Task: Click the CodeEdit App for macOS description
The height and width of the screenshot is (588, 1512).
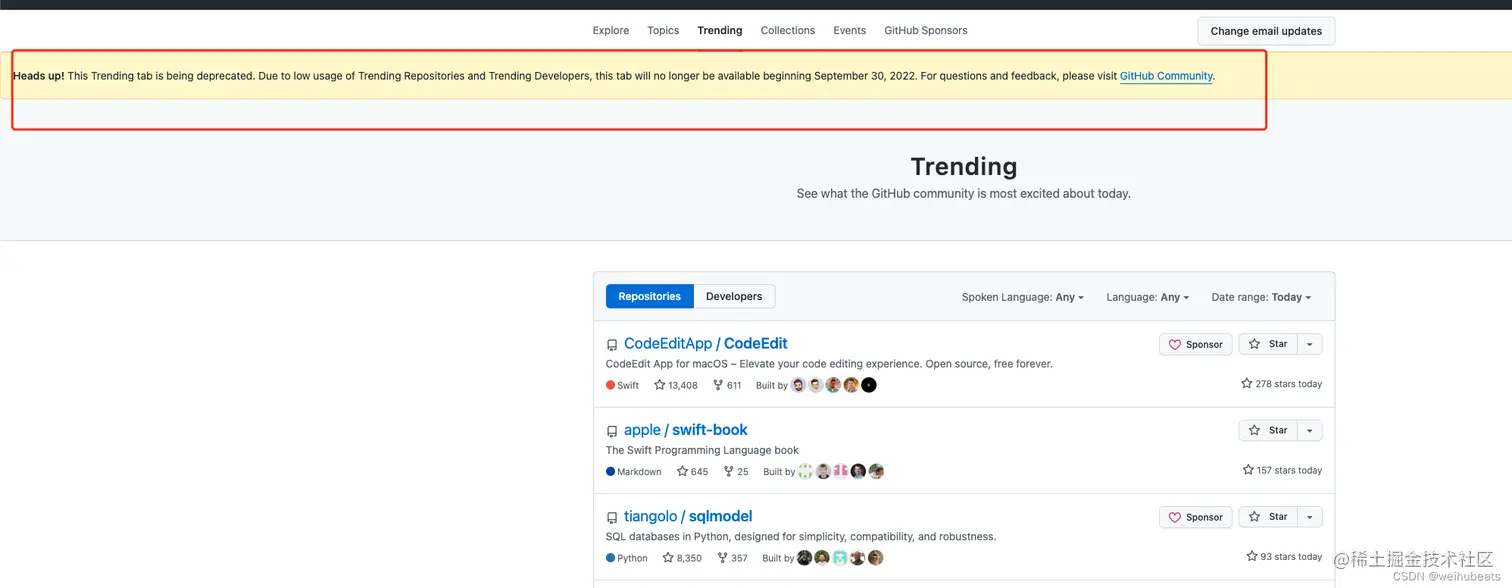Action: (x=829, y=364)
